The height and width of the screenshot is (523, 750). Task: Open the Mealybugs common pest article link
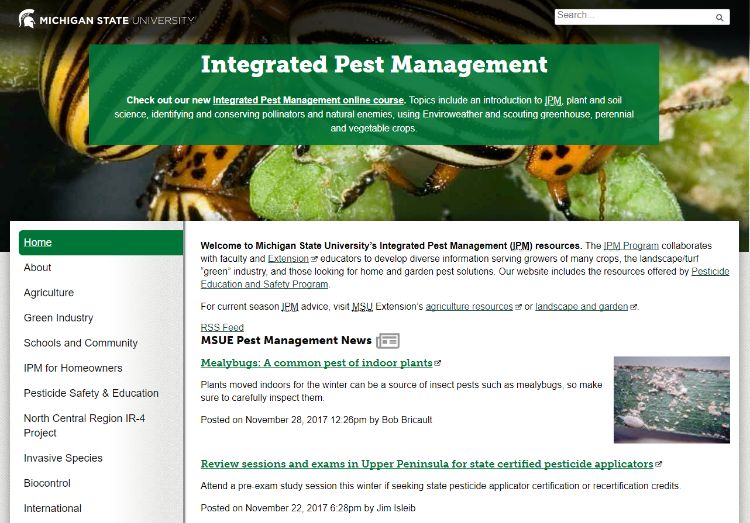(x=317, y=363)
